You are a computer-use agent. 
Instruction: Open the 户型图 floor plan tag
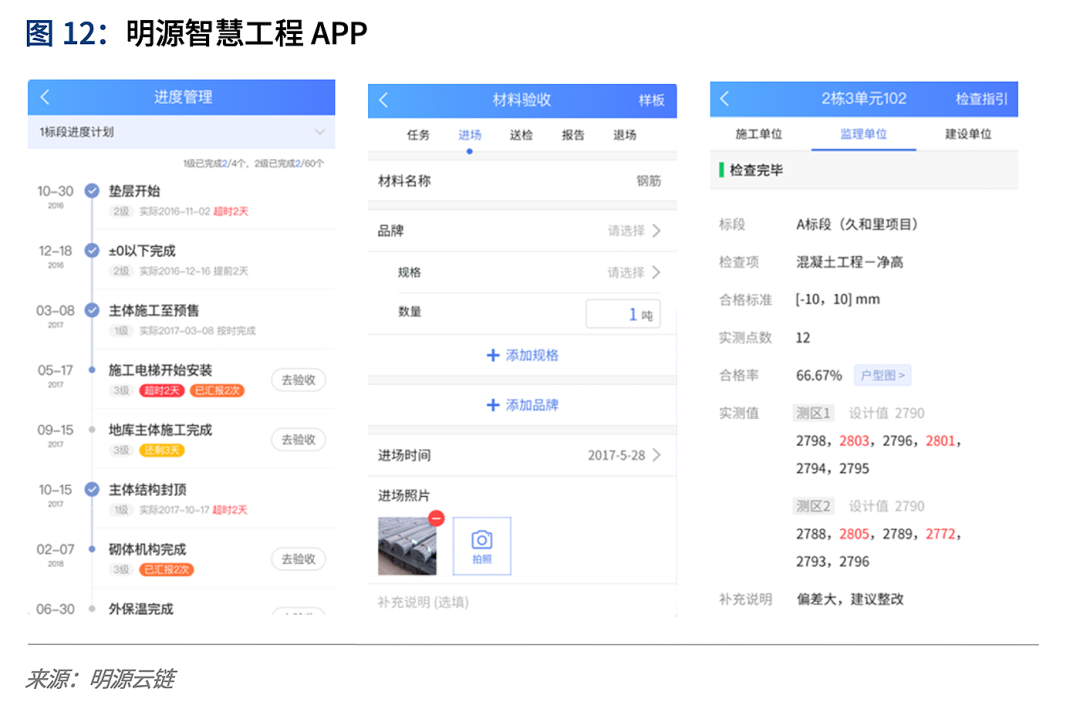pos(881,376)
